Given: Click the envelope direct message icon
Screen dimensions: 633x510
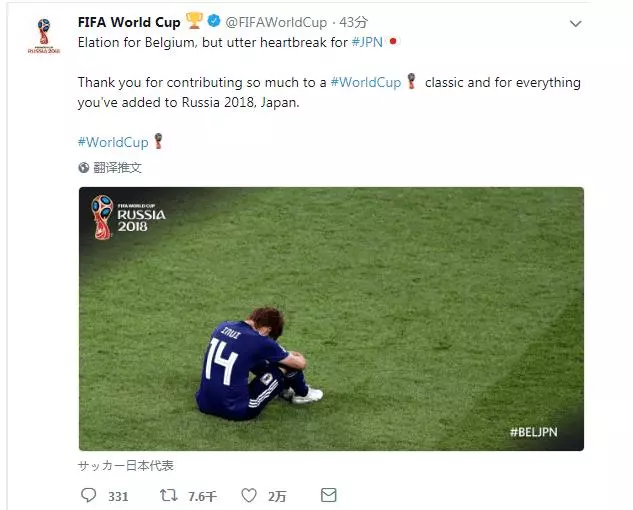Looking at the screenshot, I should [329, 495].
